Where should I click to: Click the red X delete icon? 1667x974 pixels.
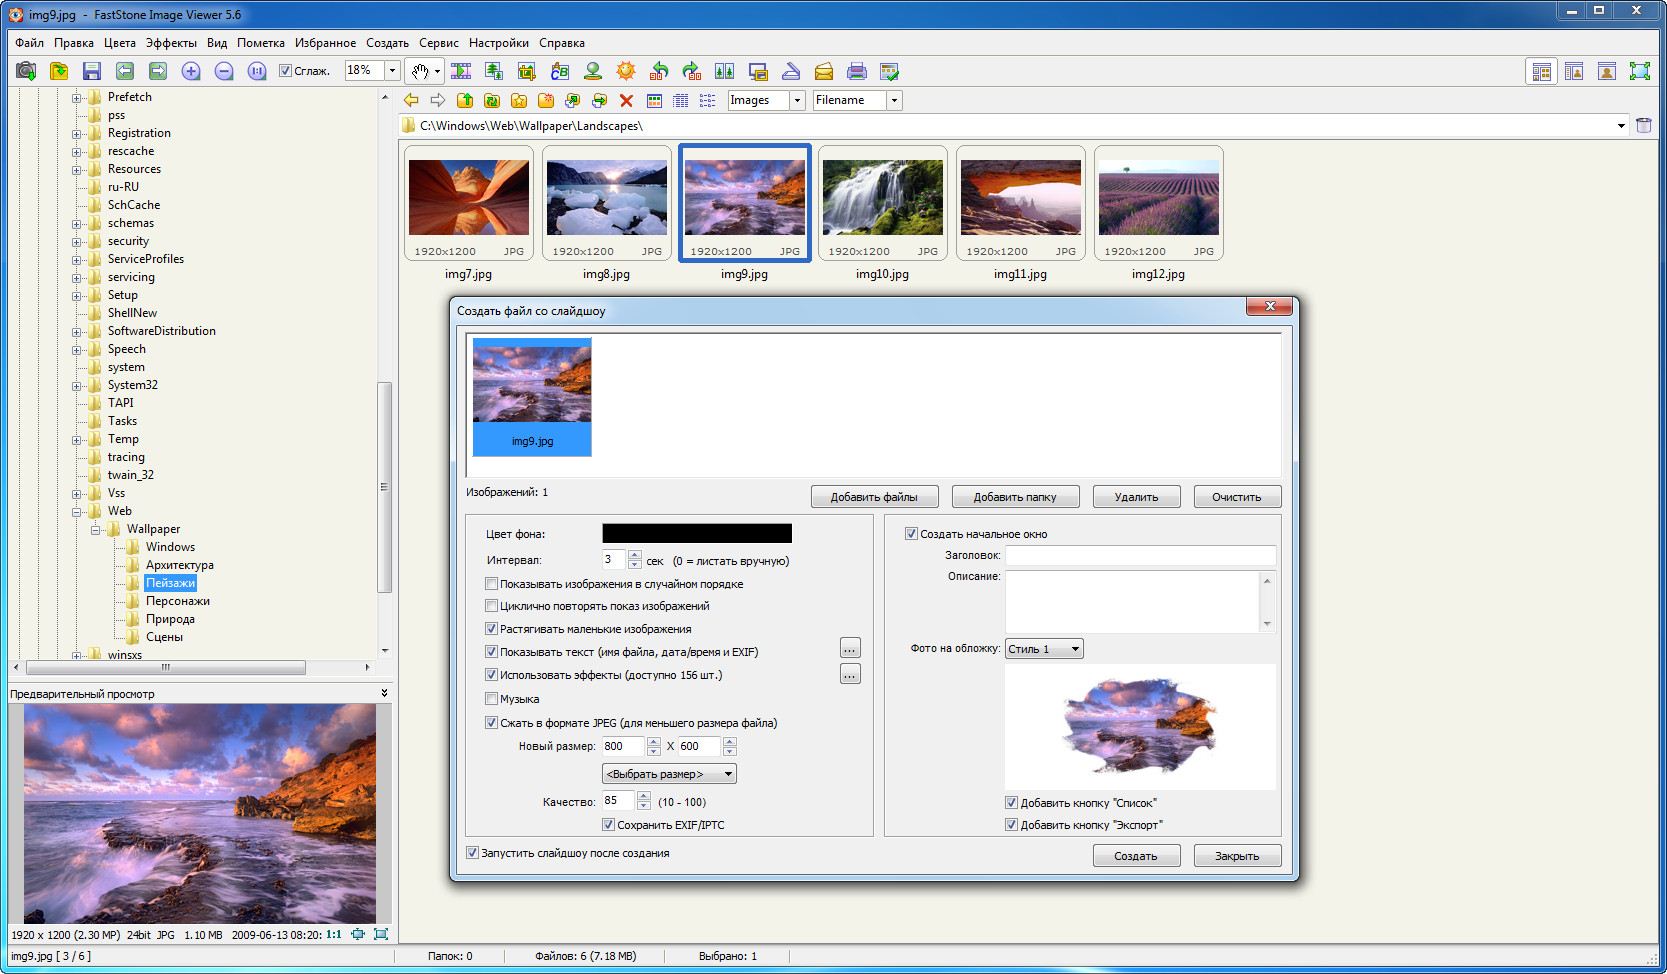626,100
